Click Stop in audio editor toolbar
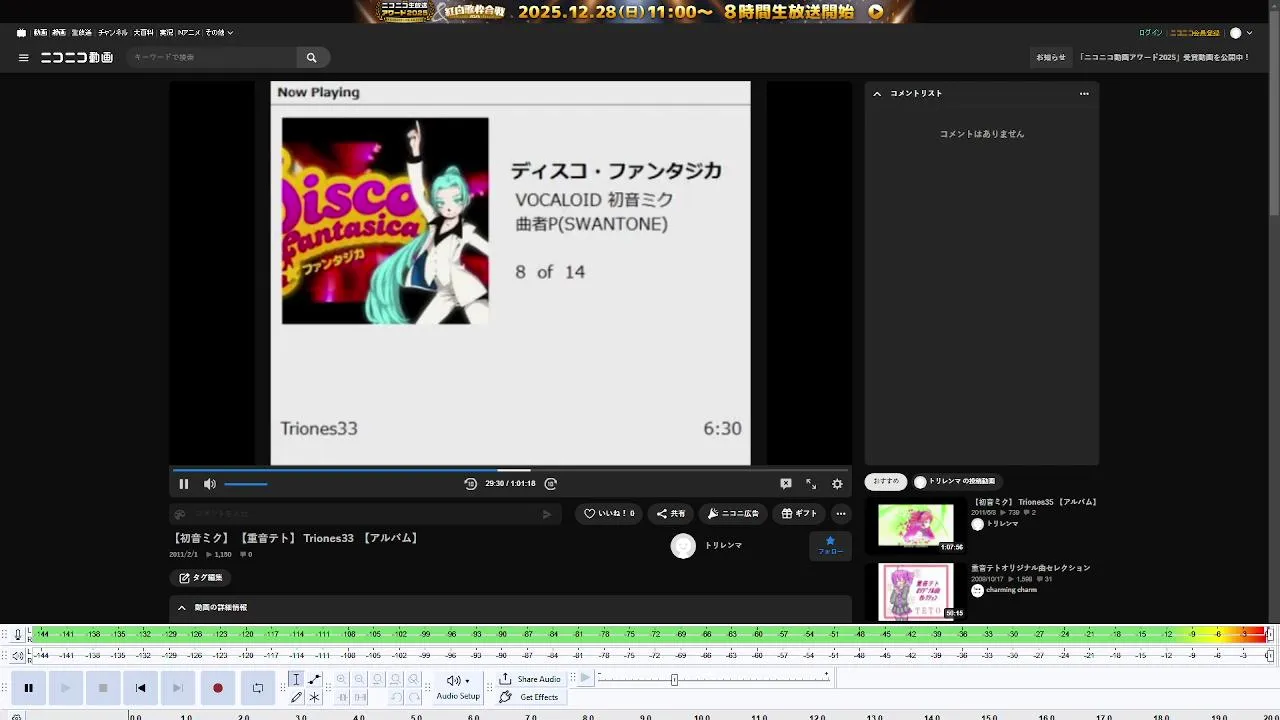This screenshot has height=720, width=1280. 103,688
